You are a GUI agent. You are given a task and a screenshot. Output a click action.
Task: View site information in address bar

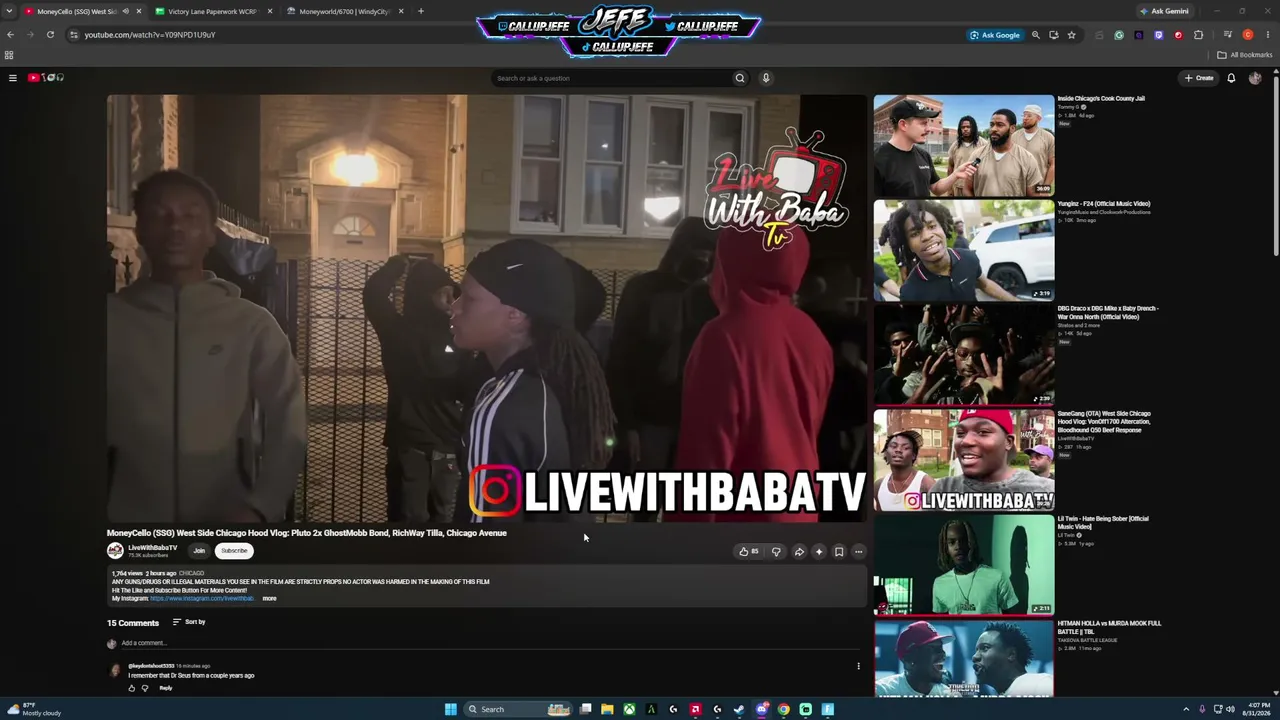[x=73, y=35]
